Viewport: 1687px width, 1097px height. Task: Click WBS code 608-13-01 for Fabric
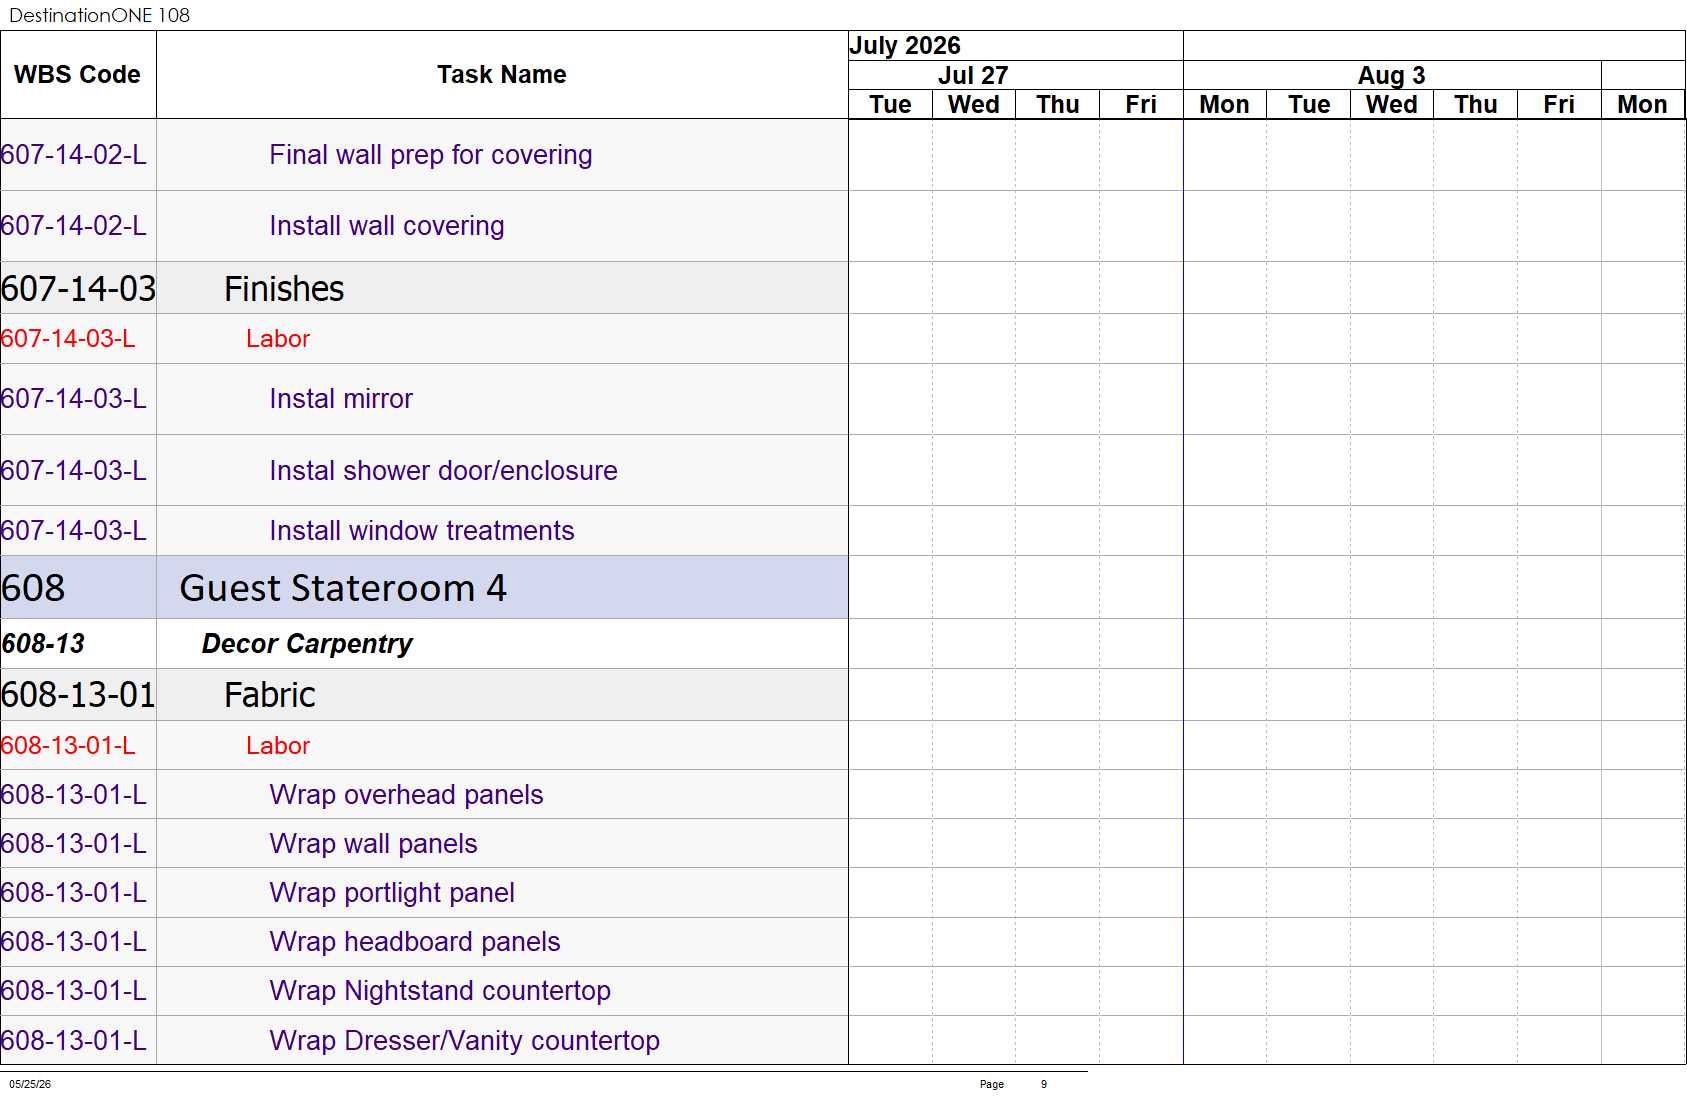click(x=78, y=695)
